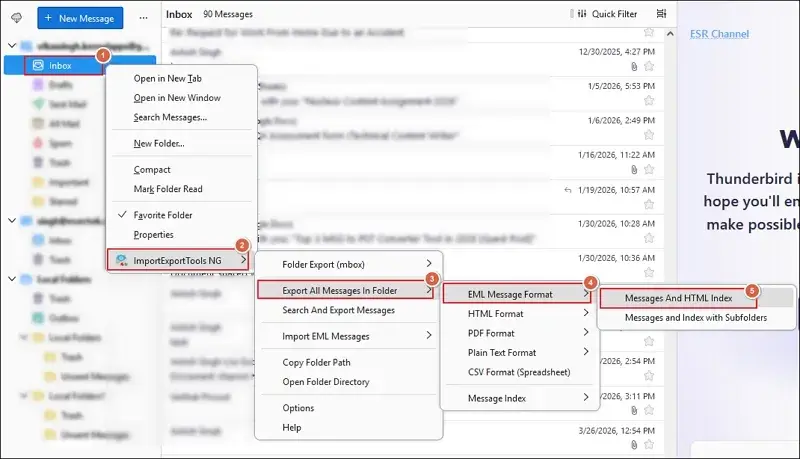Image resolution: width=800 pixels, height=459 pixels.
Task: Star the 1/30/2026, 10:28 AM message
Action: (x=649, y=238)
